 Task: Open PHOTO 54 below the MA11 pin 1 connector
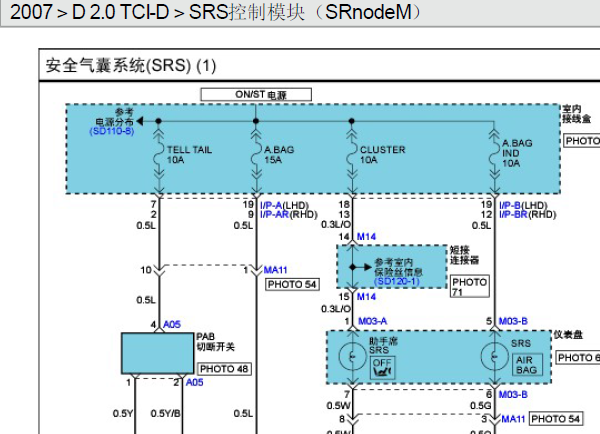292,284
